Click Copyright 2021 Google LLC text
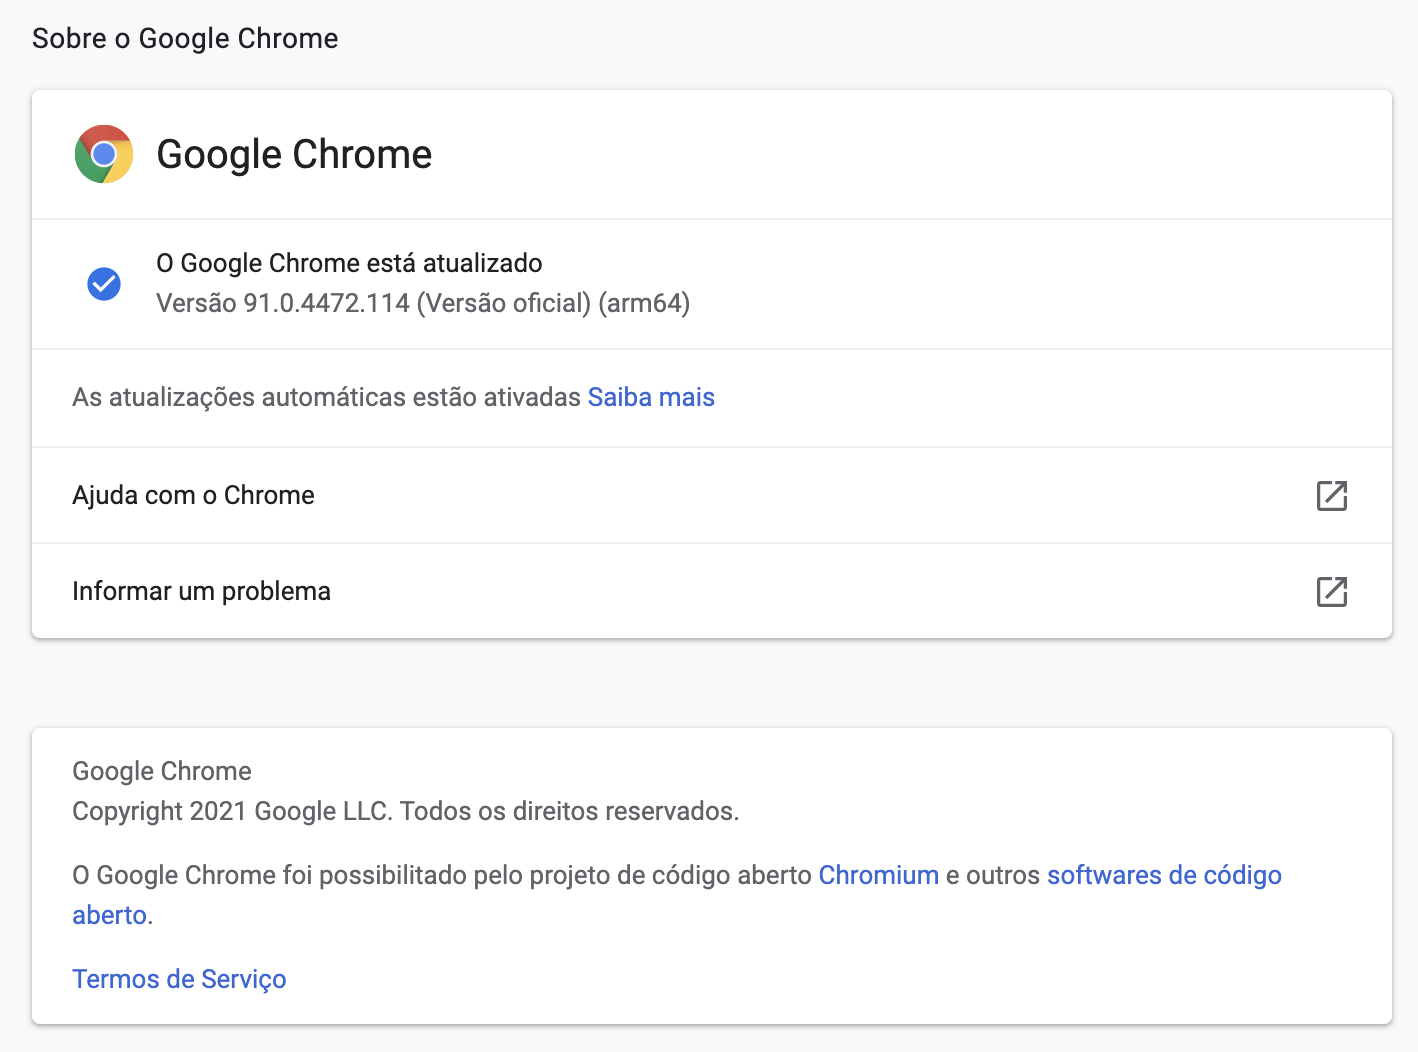Image resolution: width=1418 pixels, height=1052 pixels. click(405, 811)
